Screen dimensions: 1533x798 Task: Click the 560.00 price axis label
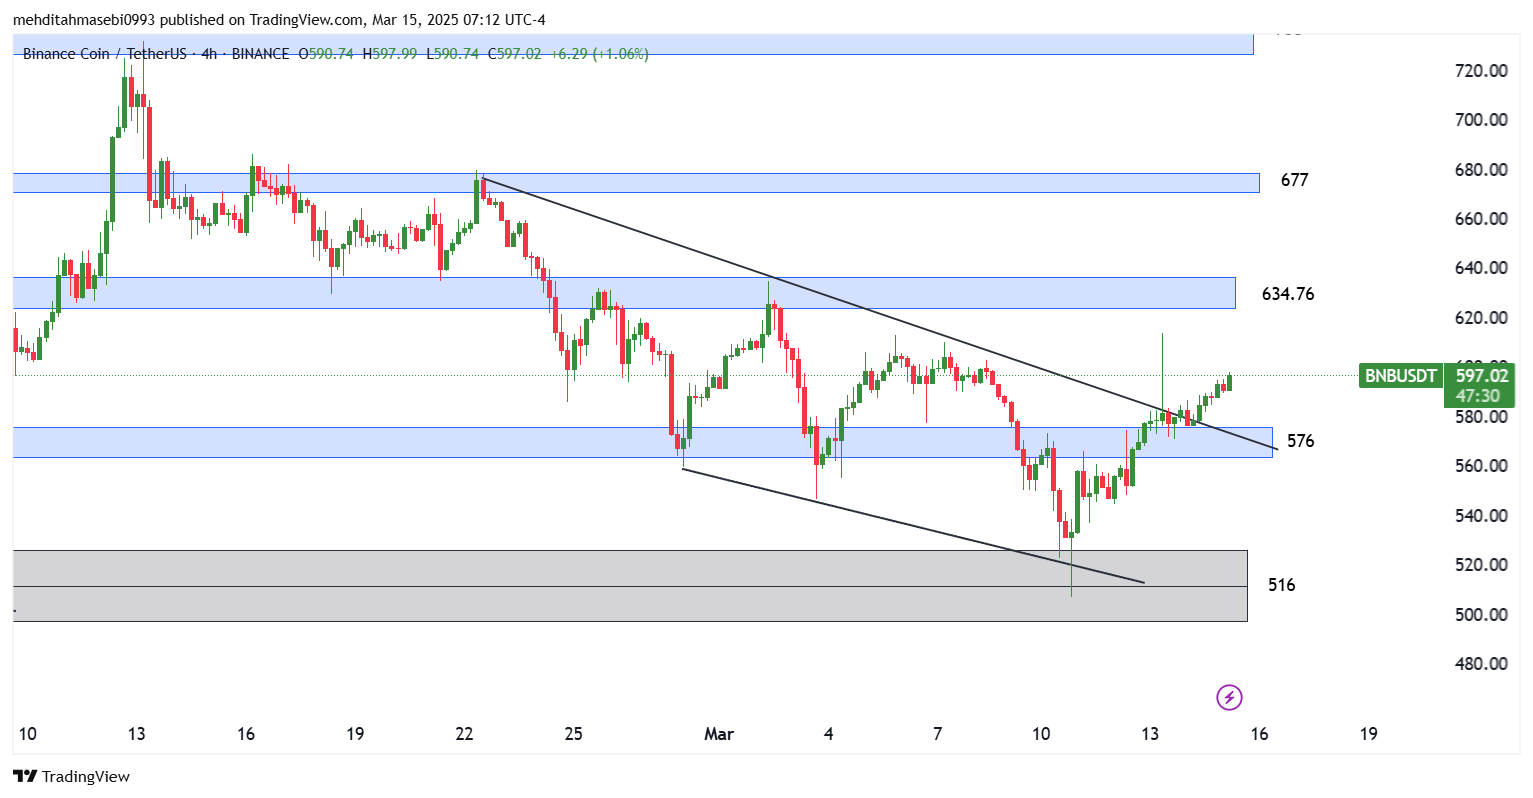pos(1481,466)
